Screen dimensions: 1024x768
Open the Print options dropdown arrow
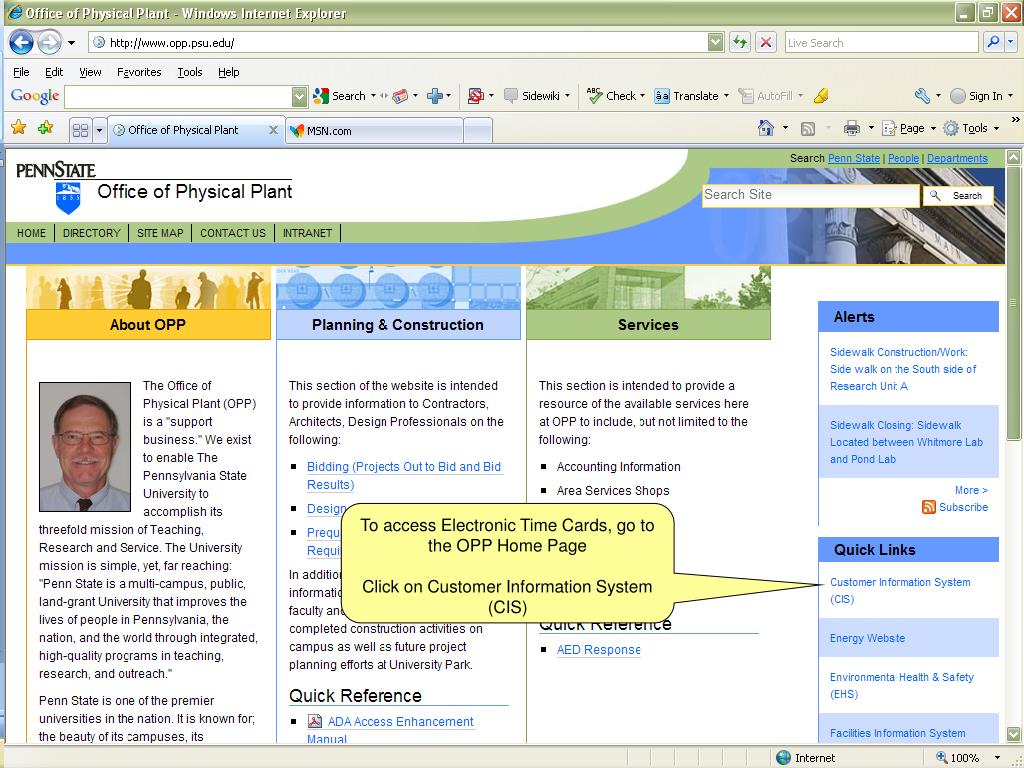click(871, 128)
